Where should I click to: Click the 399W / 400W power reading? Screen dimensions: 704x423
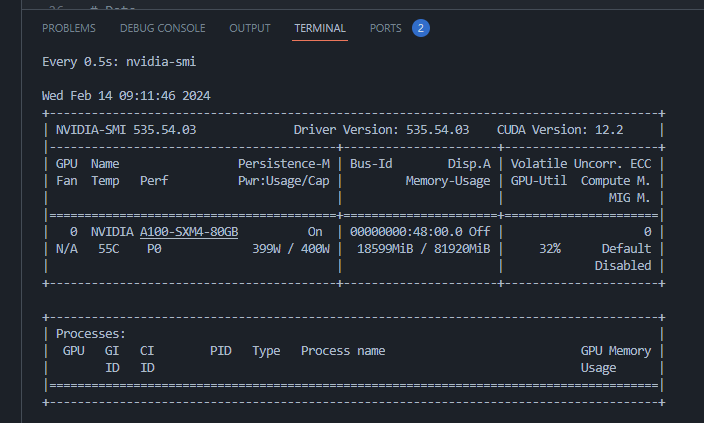291,248
